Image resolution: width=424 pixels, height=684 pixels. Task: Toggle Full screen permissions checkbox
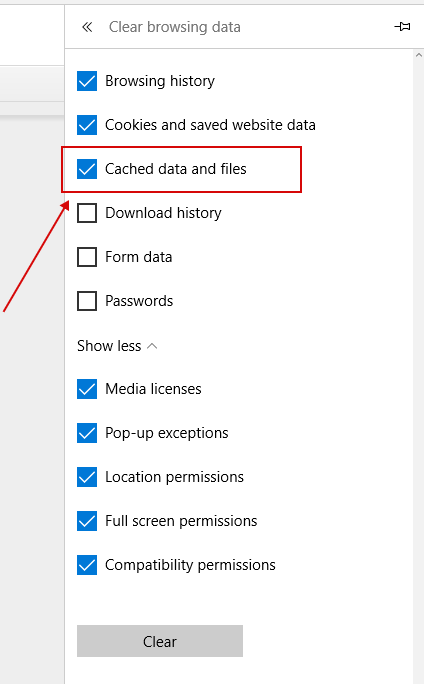[87, 521]
